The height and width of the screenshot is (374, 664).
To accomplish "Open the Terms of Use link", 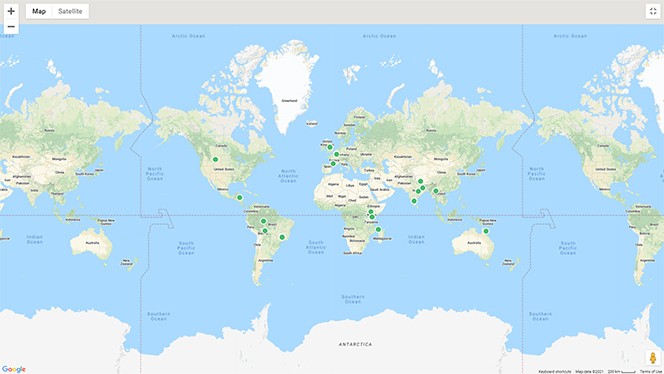I will click(651, 371).
